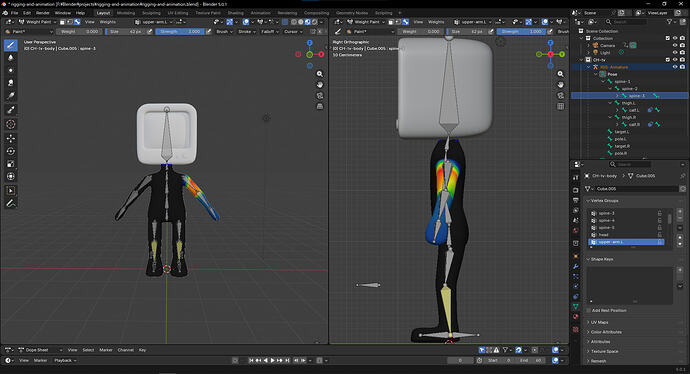Open the Tool properties tab
The image size is (690, 374).
[x=576, y=177]
